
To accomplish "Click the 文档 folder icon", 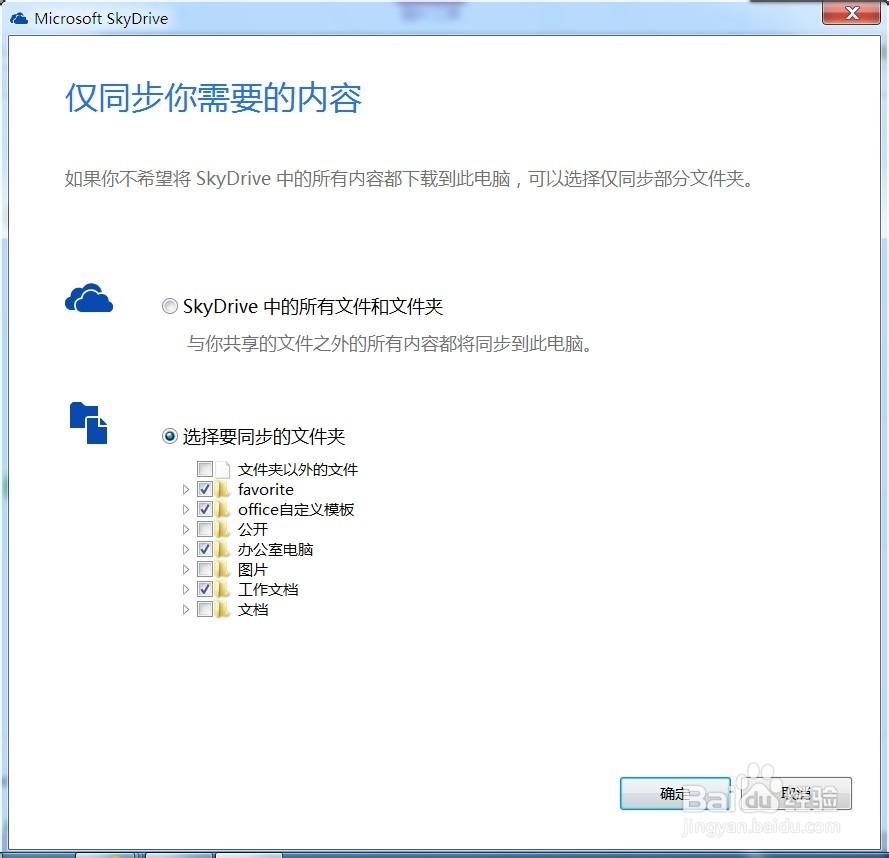I will pyautogui.click(x=223, y=610).
